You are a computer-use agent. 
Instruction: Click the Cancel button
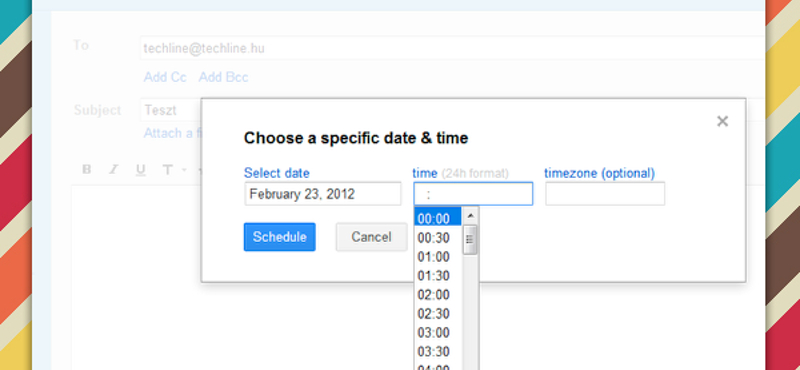coord(371,237)
